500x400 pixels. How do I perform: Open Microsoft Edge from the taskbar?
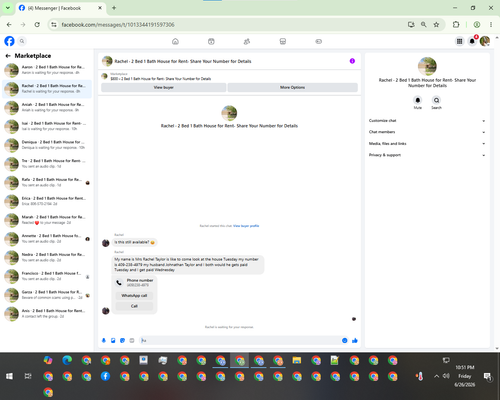pos(67,360)
